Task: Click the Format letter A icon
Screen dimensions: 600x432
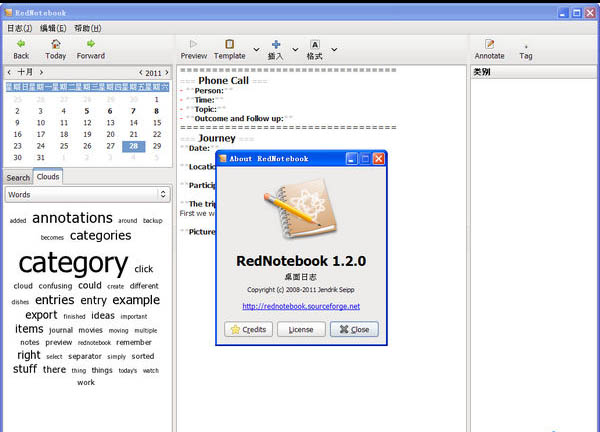Action: tap(315, 49)
